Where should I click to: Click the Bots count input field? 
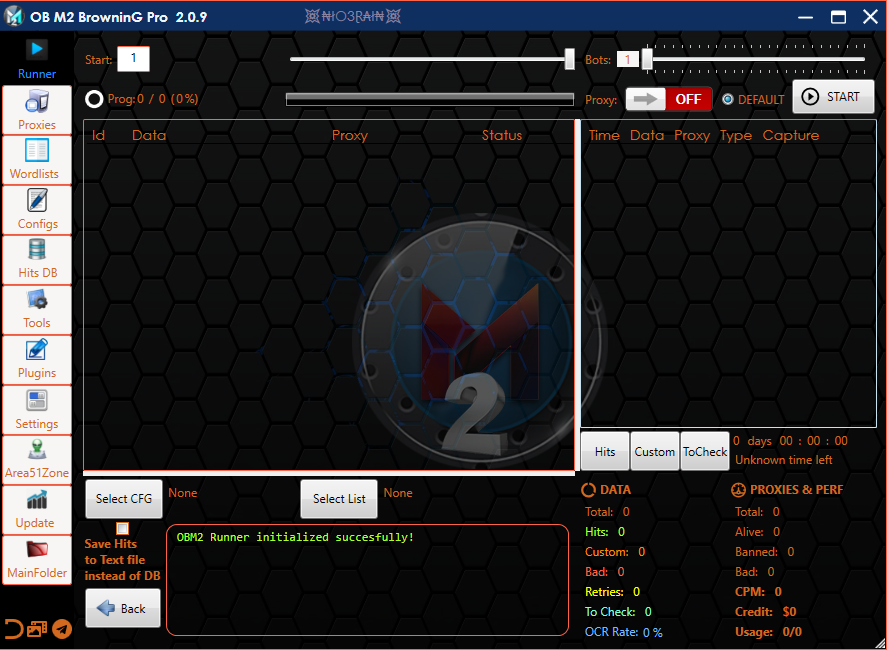pos(627,59)
